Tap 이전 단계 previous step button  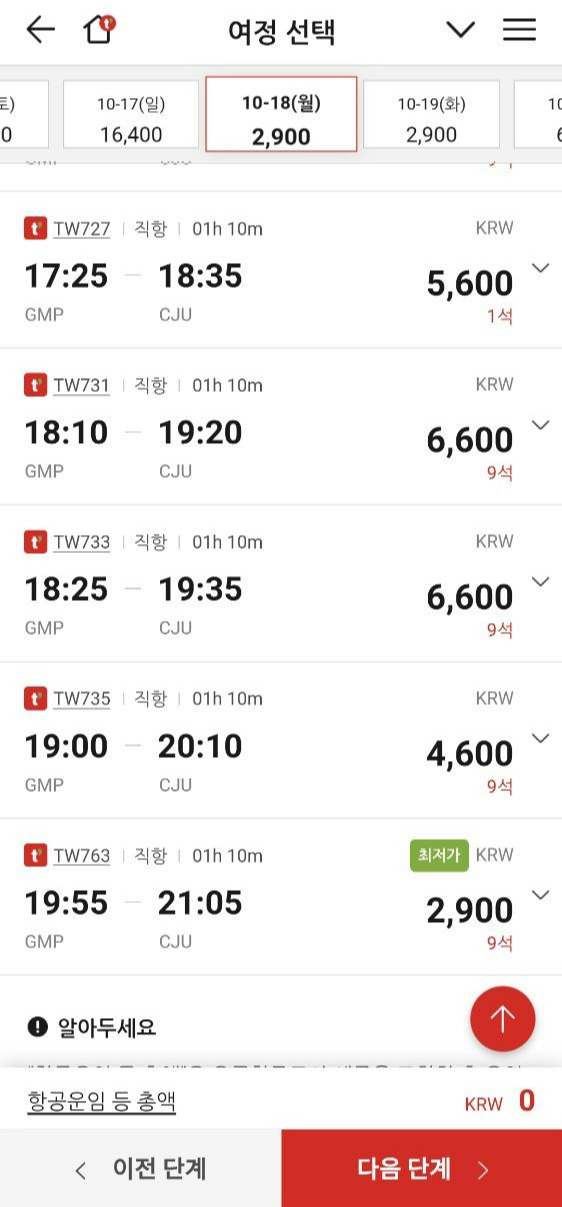pos(140,1168)
